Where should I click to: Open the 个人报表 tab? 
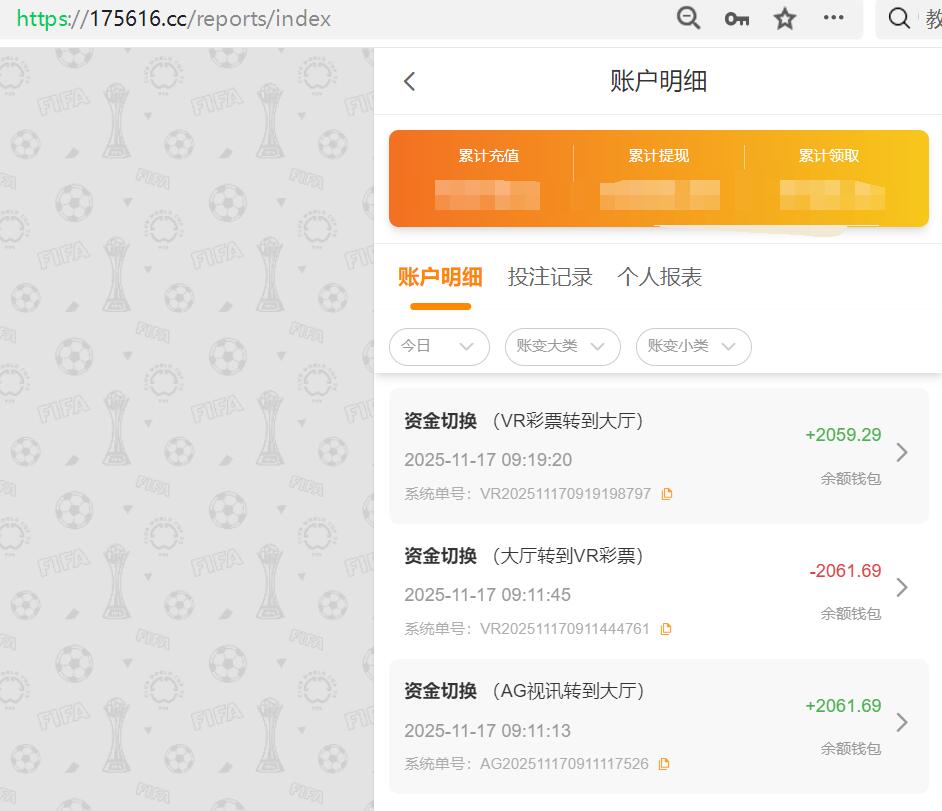tap(659, 277)
